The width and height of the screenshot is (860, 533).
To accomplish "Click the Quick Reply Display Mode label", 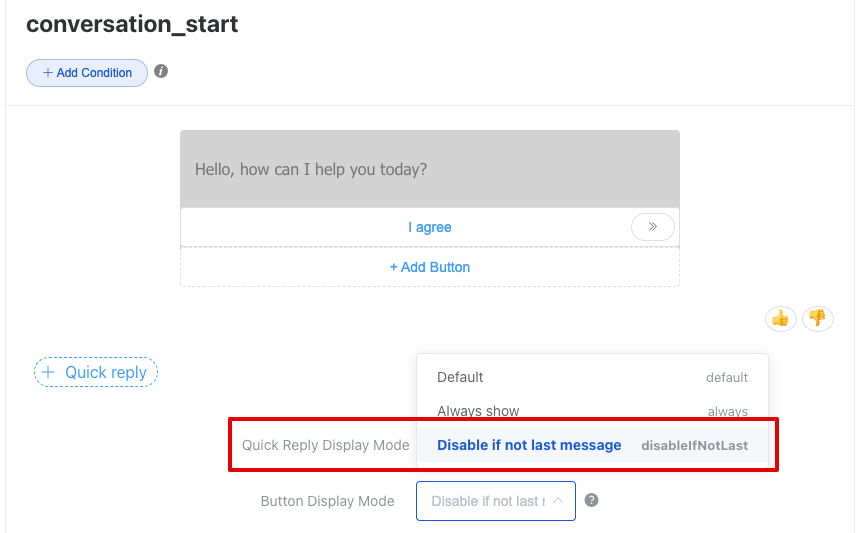I will (x=326, y=445).
